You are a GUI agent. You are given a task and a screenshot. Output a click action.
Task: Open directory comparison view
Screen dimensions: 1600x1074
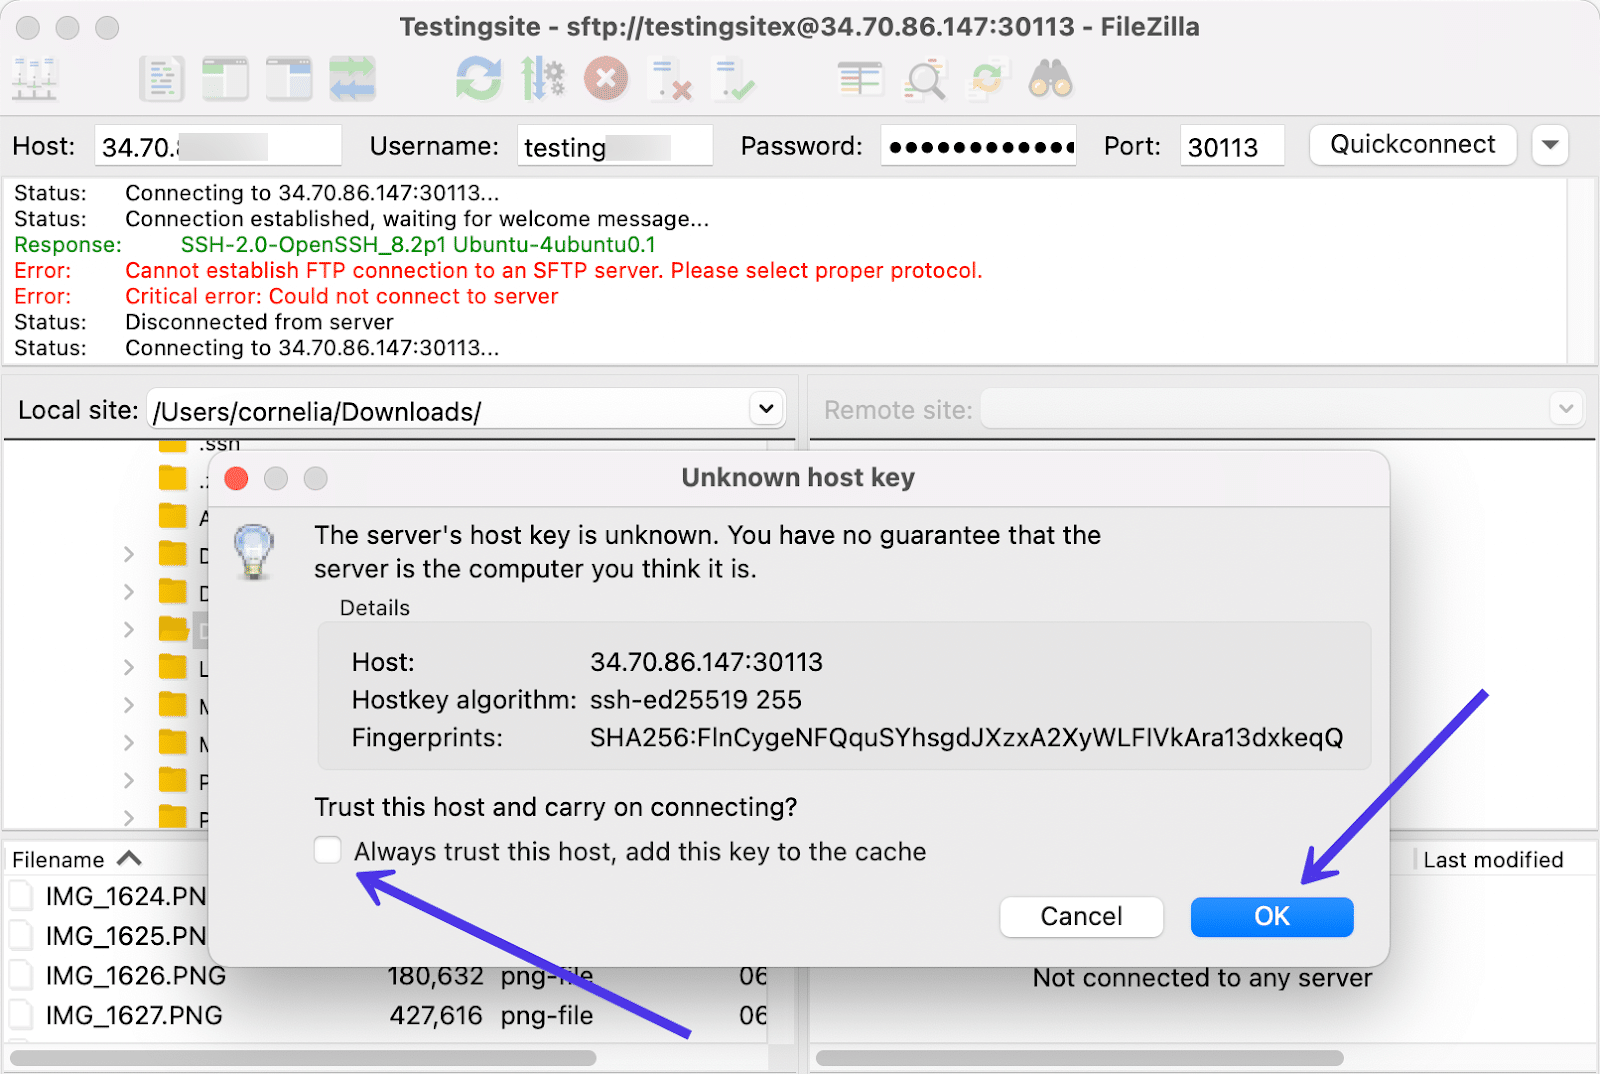(x=858, y=78)
